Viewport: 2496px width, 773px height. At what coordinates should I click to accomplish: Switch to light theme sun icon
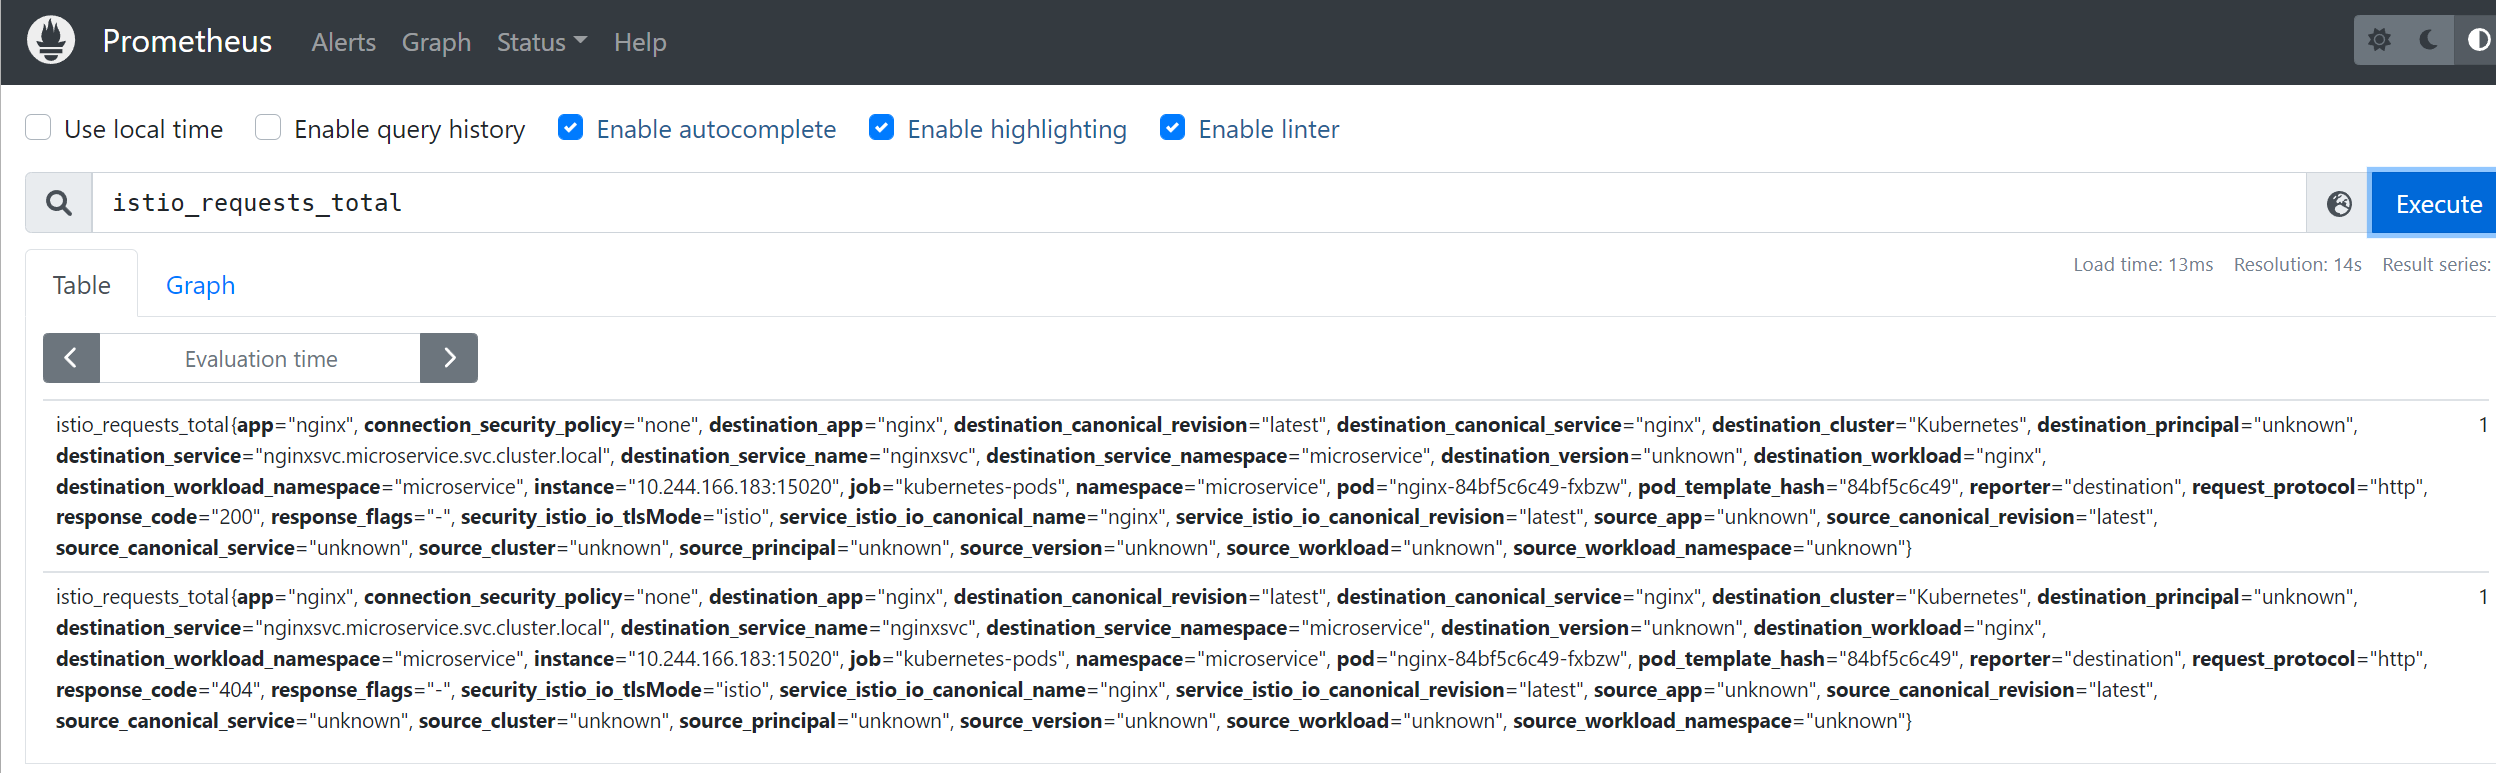(x=2379, y=40)
